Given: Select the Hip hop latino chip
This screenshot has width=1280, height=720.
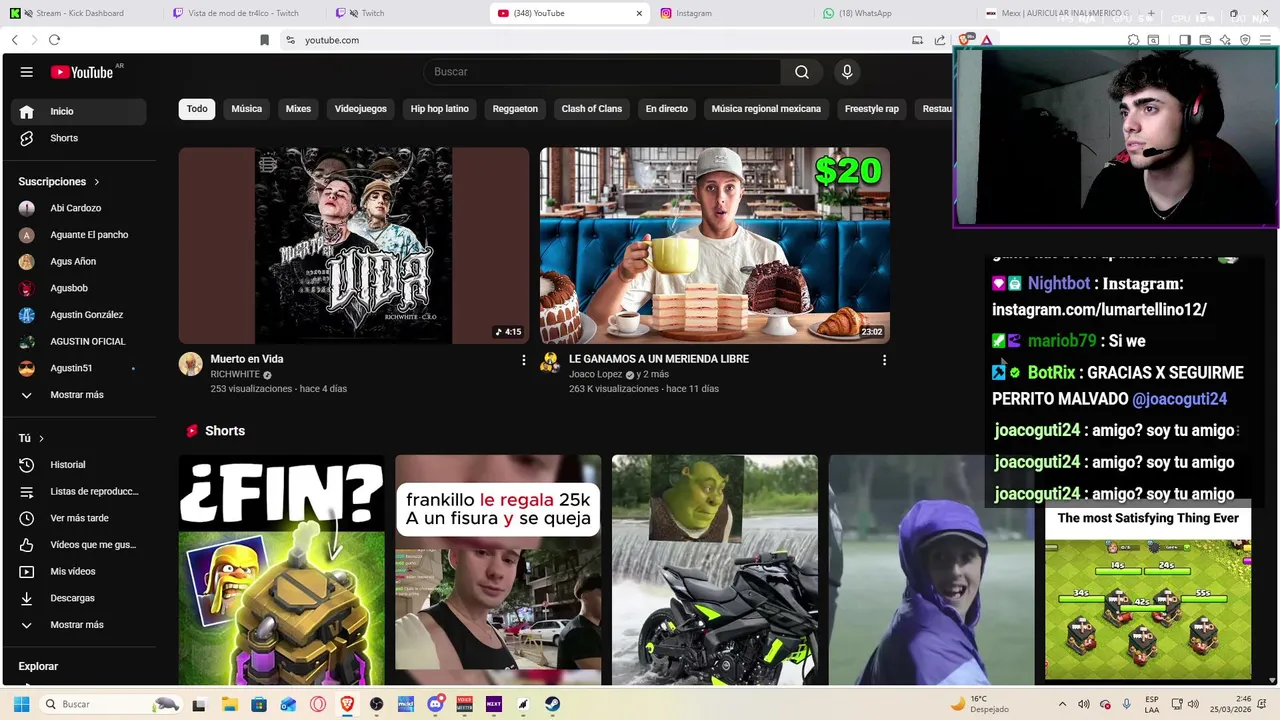Looking at the screenshot, I should coord(439,109).
